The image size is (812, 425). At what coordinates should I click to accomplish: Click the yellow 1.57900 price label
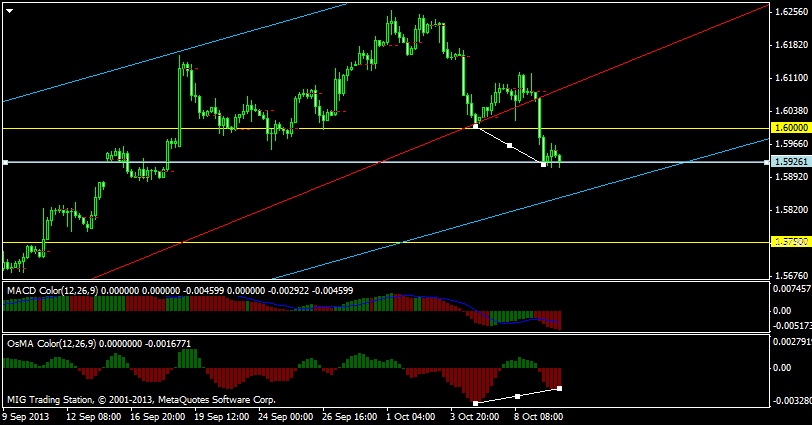tap(790, 242)
